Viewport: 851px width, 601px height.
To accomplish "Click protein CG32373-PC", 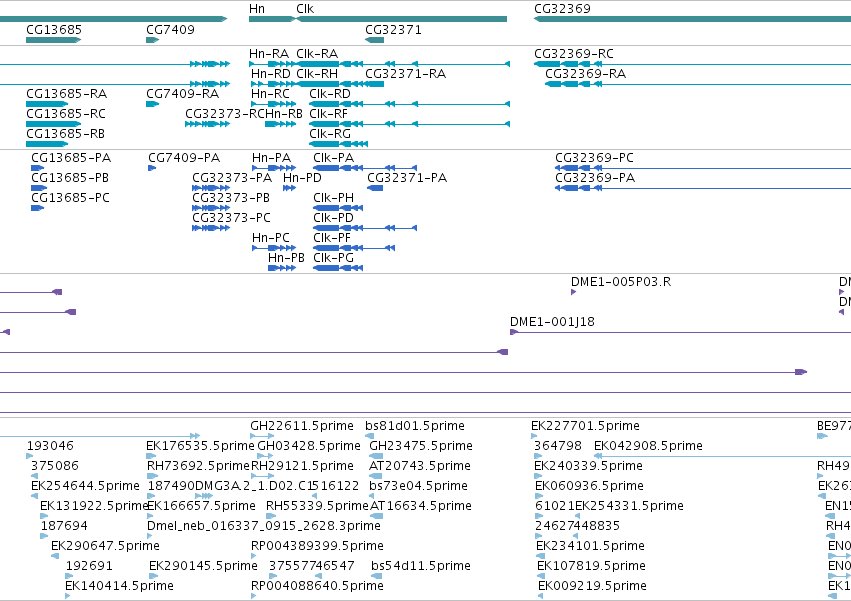I will (231, 218).
